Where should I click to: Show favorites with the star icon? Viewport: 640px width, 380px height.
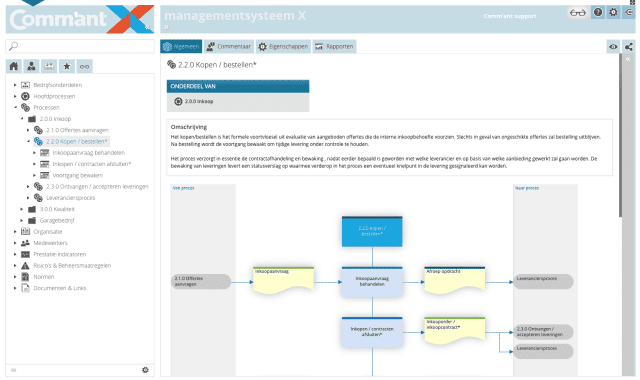pyautogui.click(x=67, y=66)
